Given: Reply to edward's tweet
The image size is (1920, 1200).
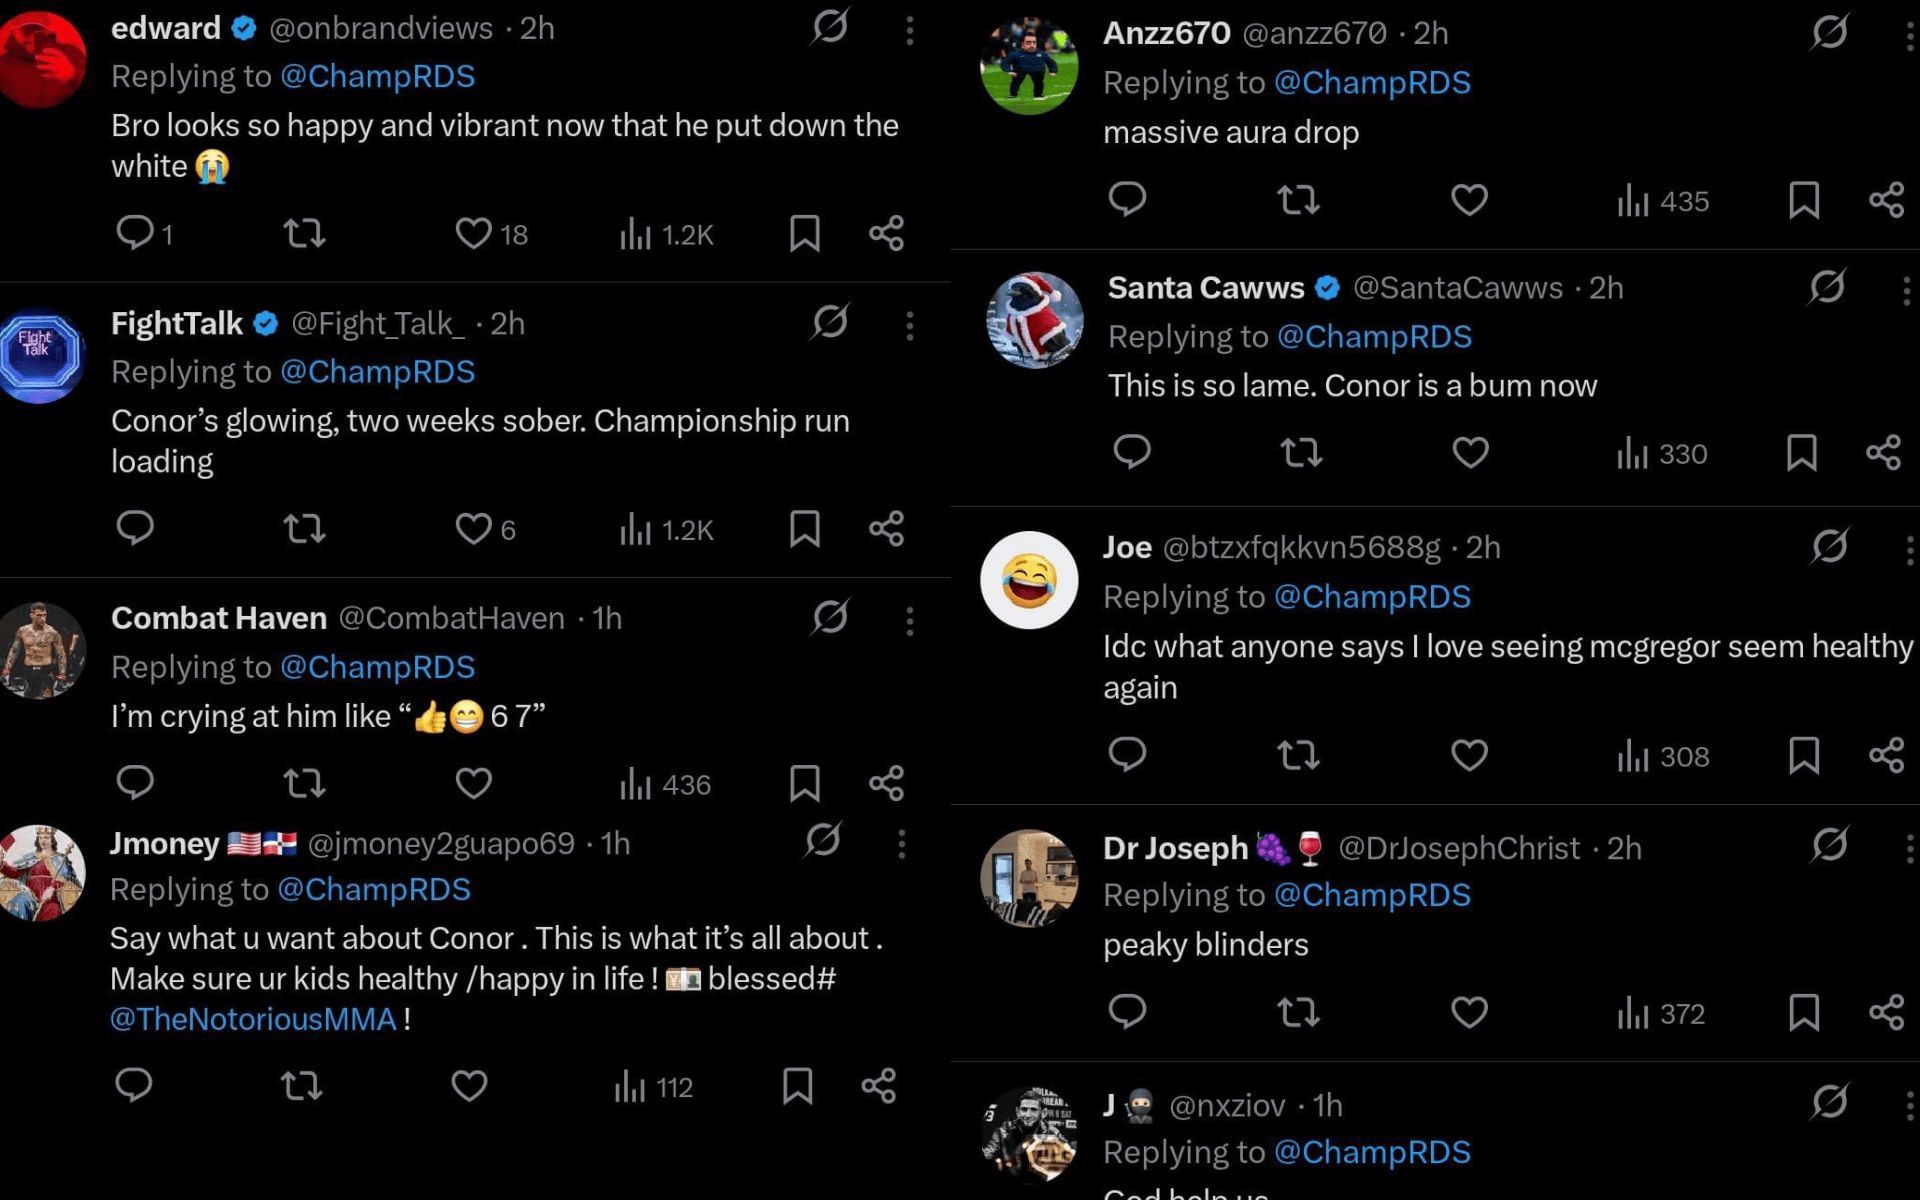Looking at the screenshot, I should tap(135, 233).
